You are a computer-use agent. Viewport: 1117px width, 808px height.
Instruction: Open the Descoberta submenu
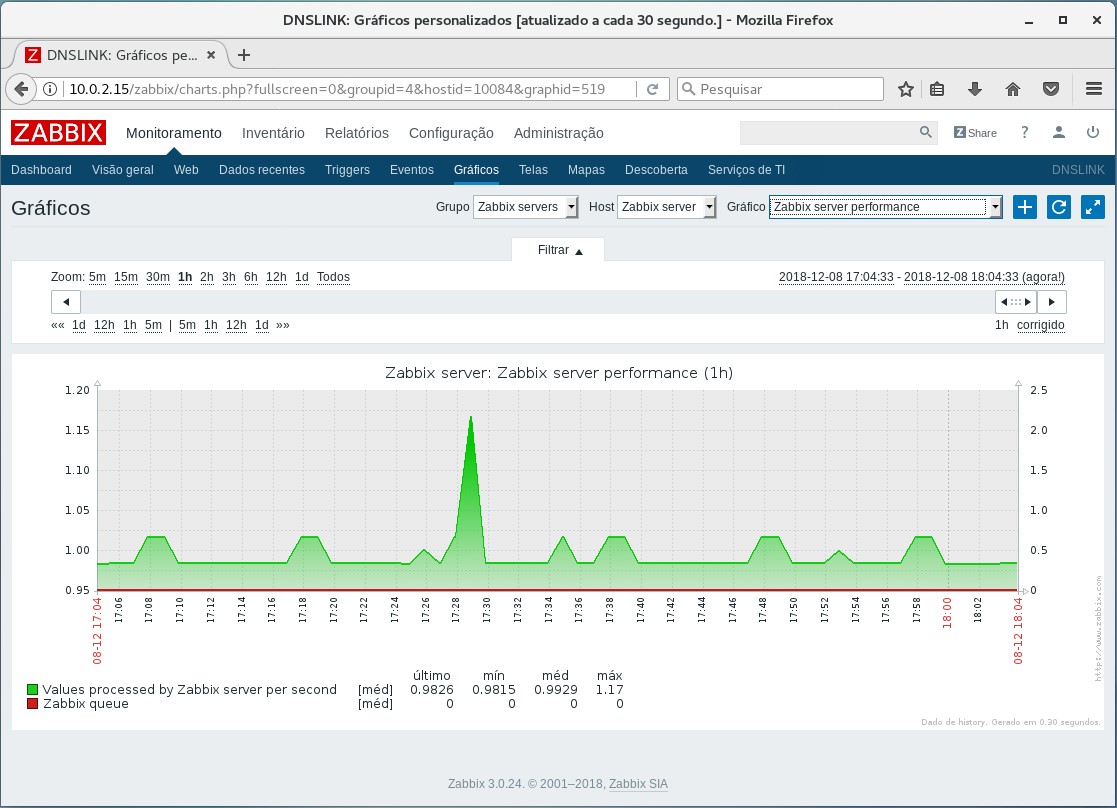[656, 170]
